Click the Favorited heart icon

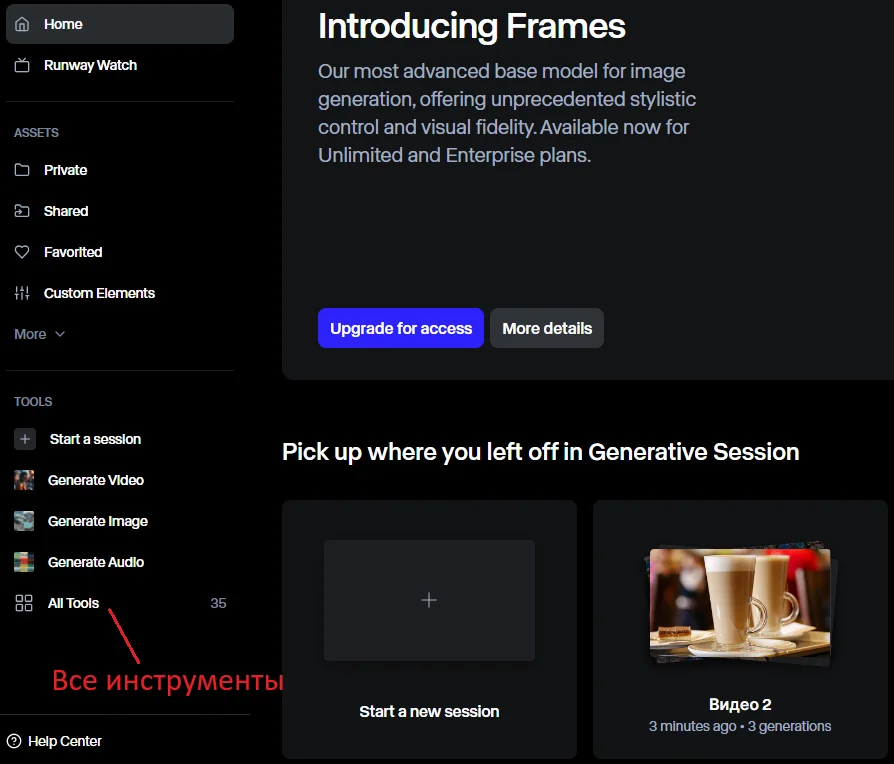click(23, 252)
